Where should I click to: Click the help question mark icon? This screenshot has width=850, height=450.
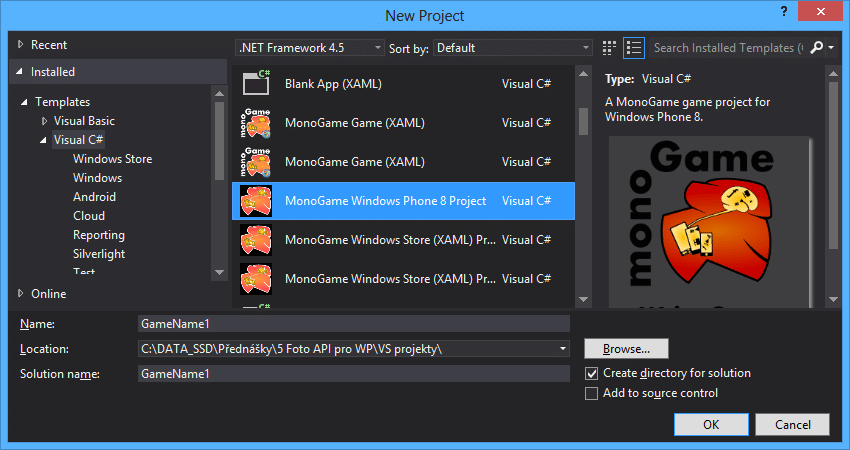click(x=784, y=11)
